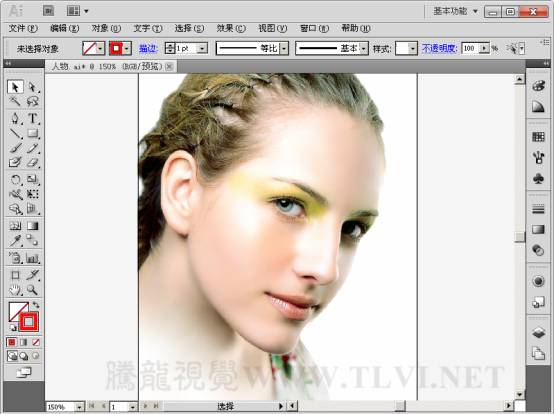The image size is (554, 414).
Task: Click the 不透明度 opacity link
Action: (440, 48)
